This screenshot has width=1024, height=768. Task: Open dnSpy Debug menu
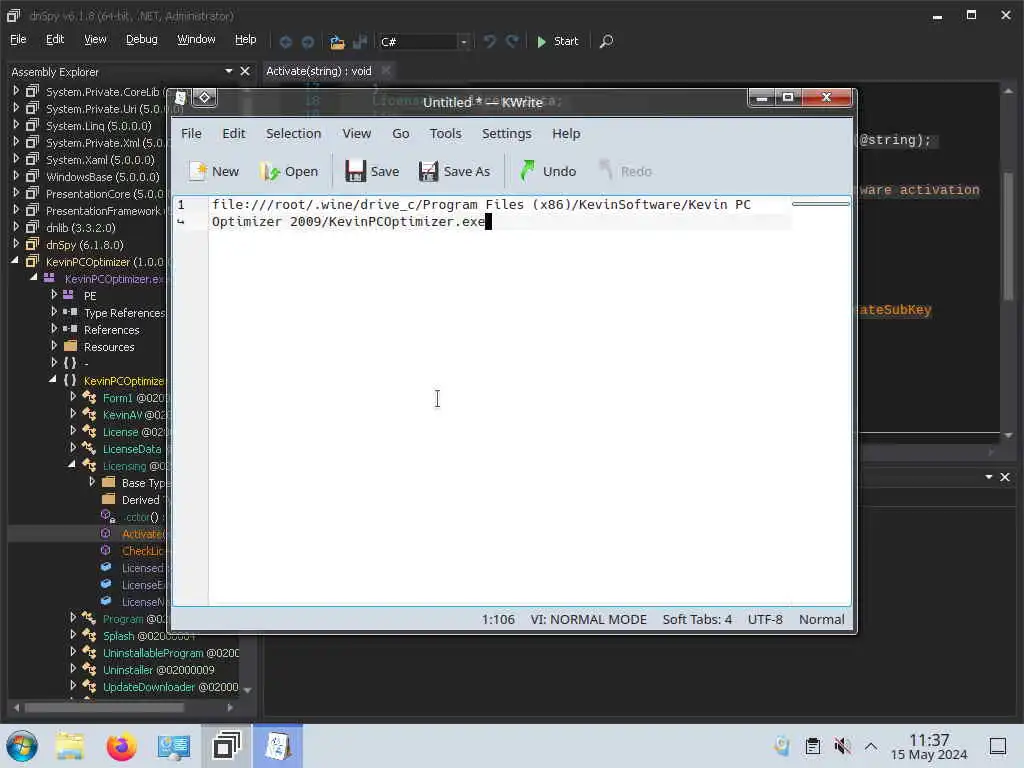(x=142, y=40)
